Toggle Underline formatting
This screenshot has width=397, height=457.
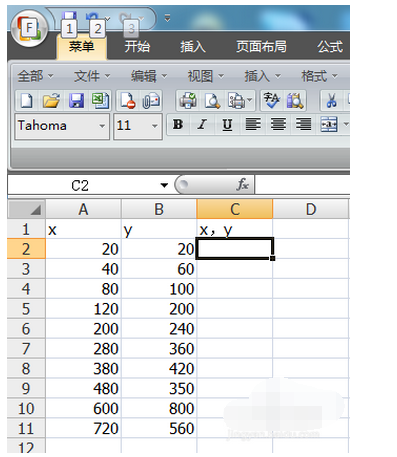(x=227, y=125)
